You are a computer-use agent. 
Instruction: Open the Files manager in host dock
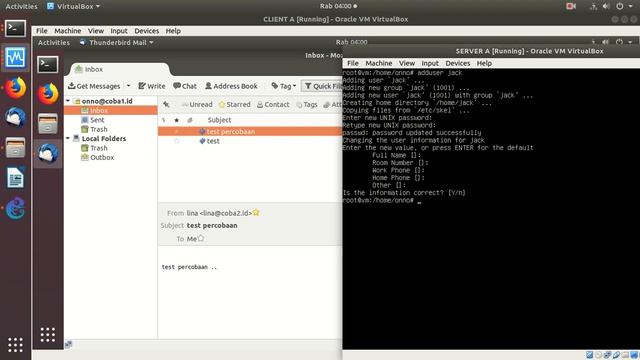coord(16,148)
